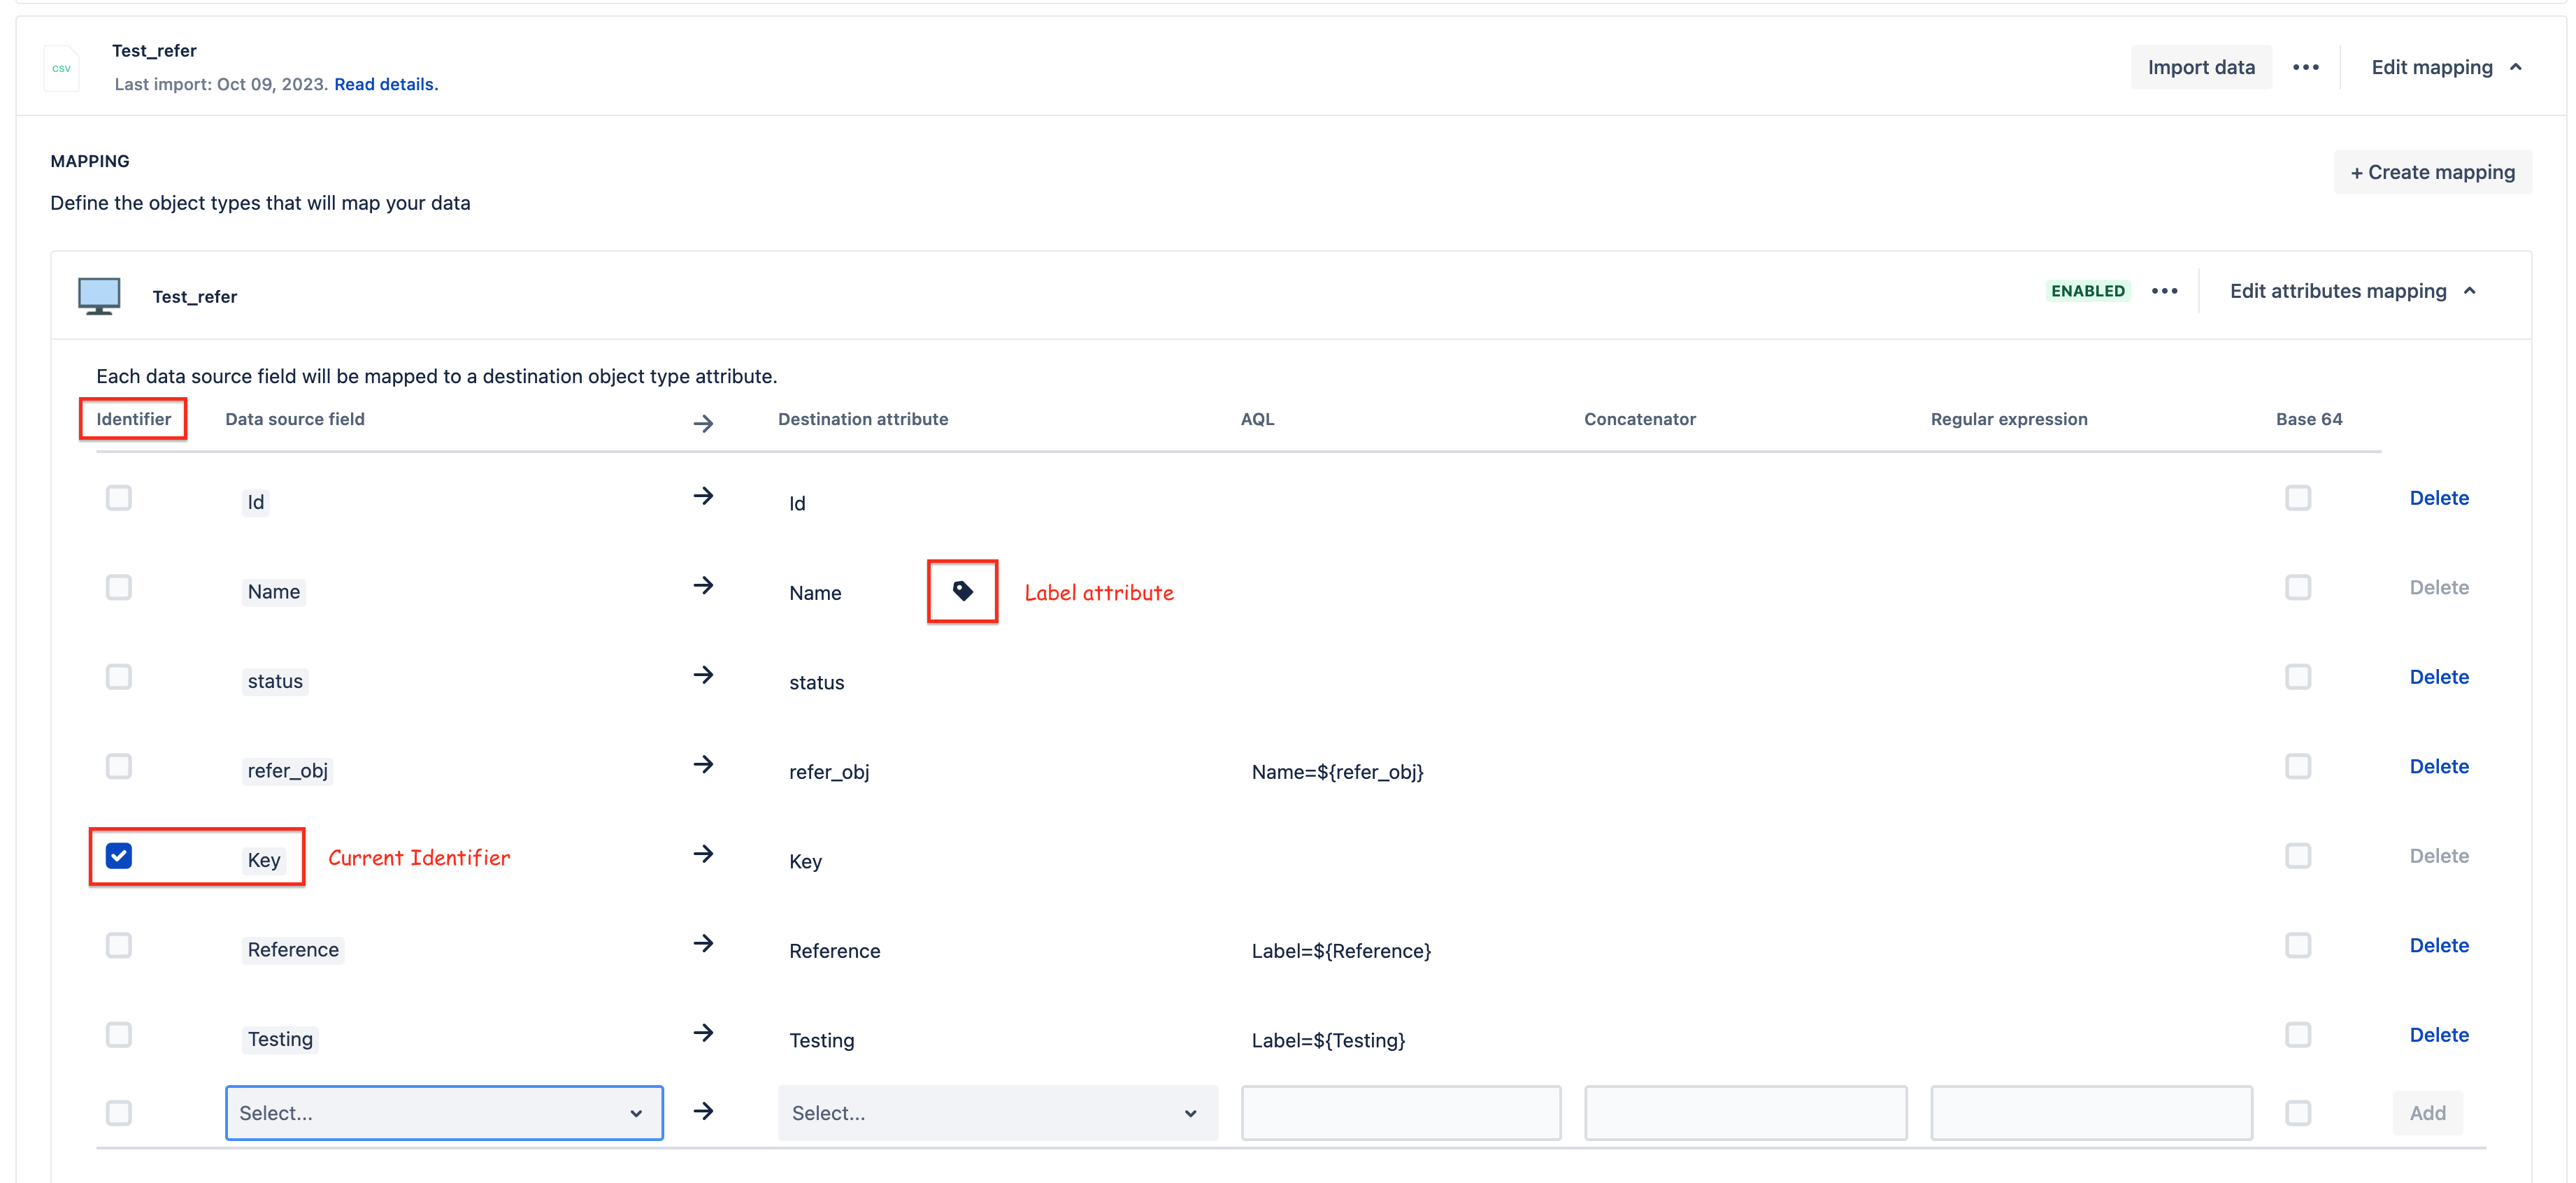This screenshot has height=1183, width=2576.
Task: Click the label tag icon beside Name attribute
Action: tap(962, 591)
